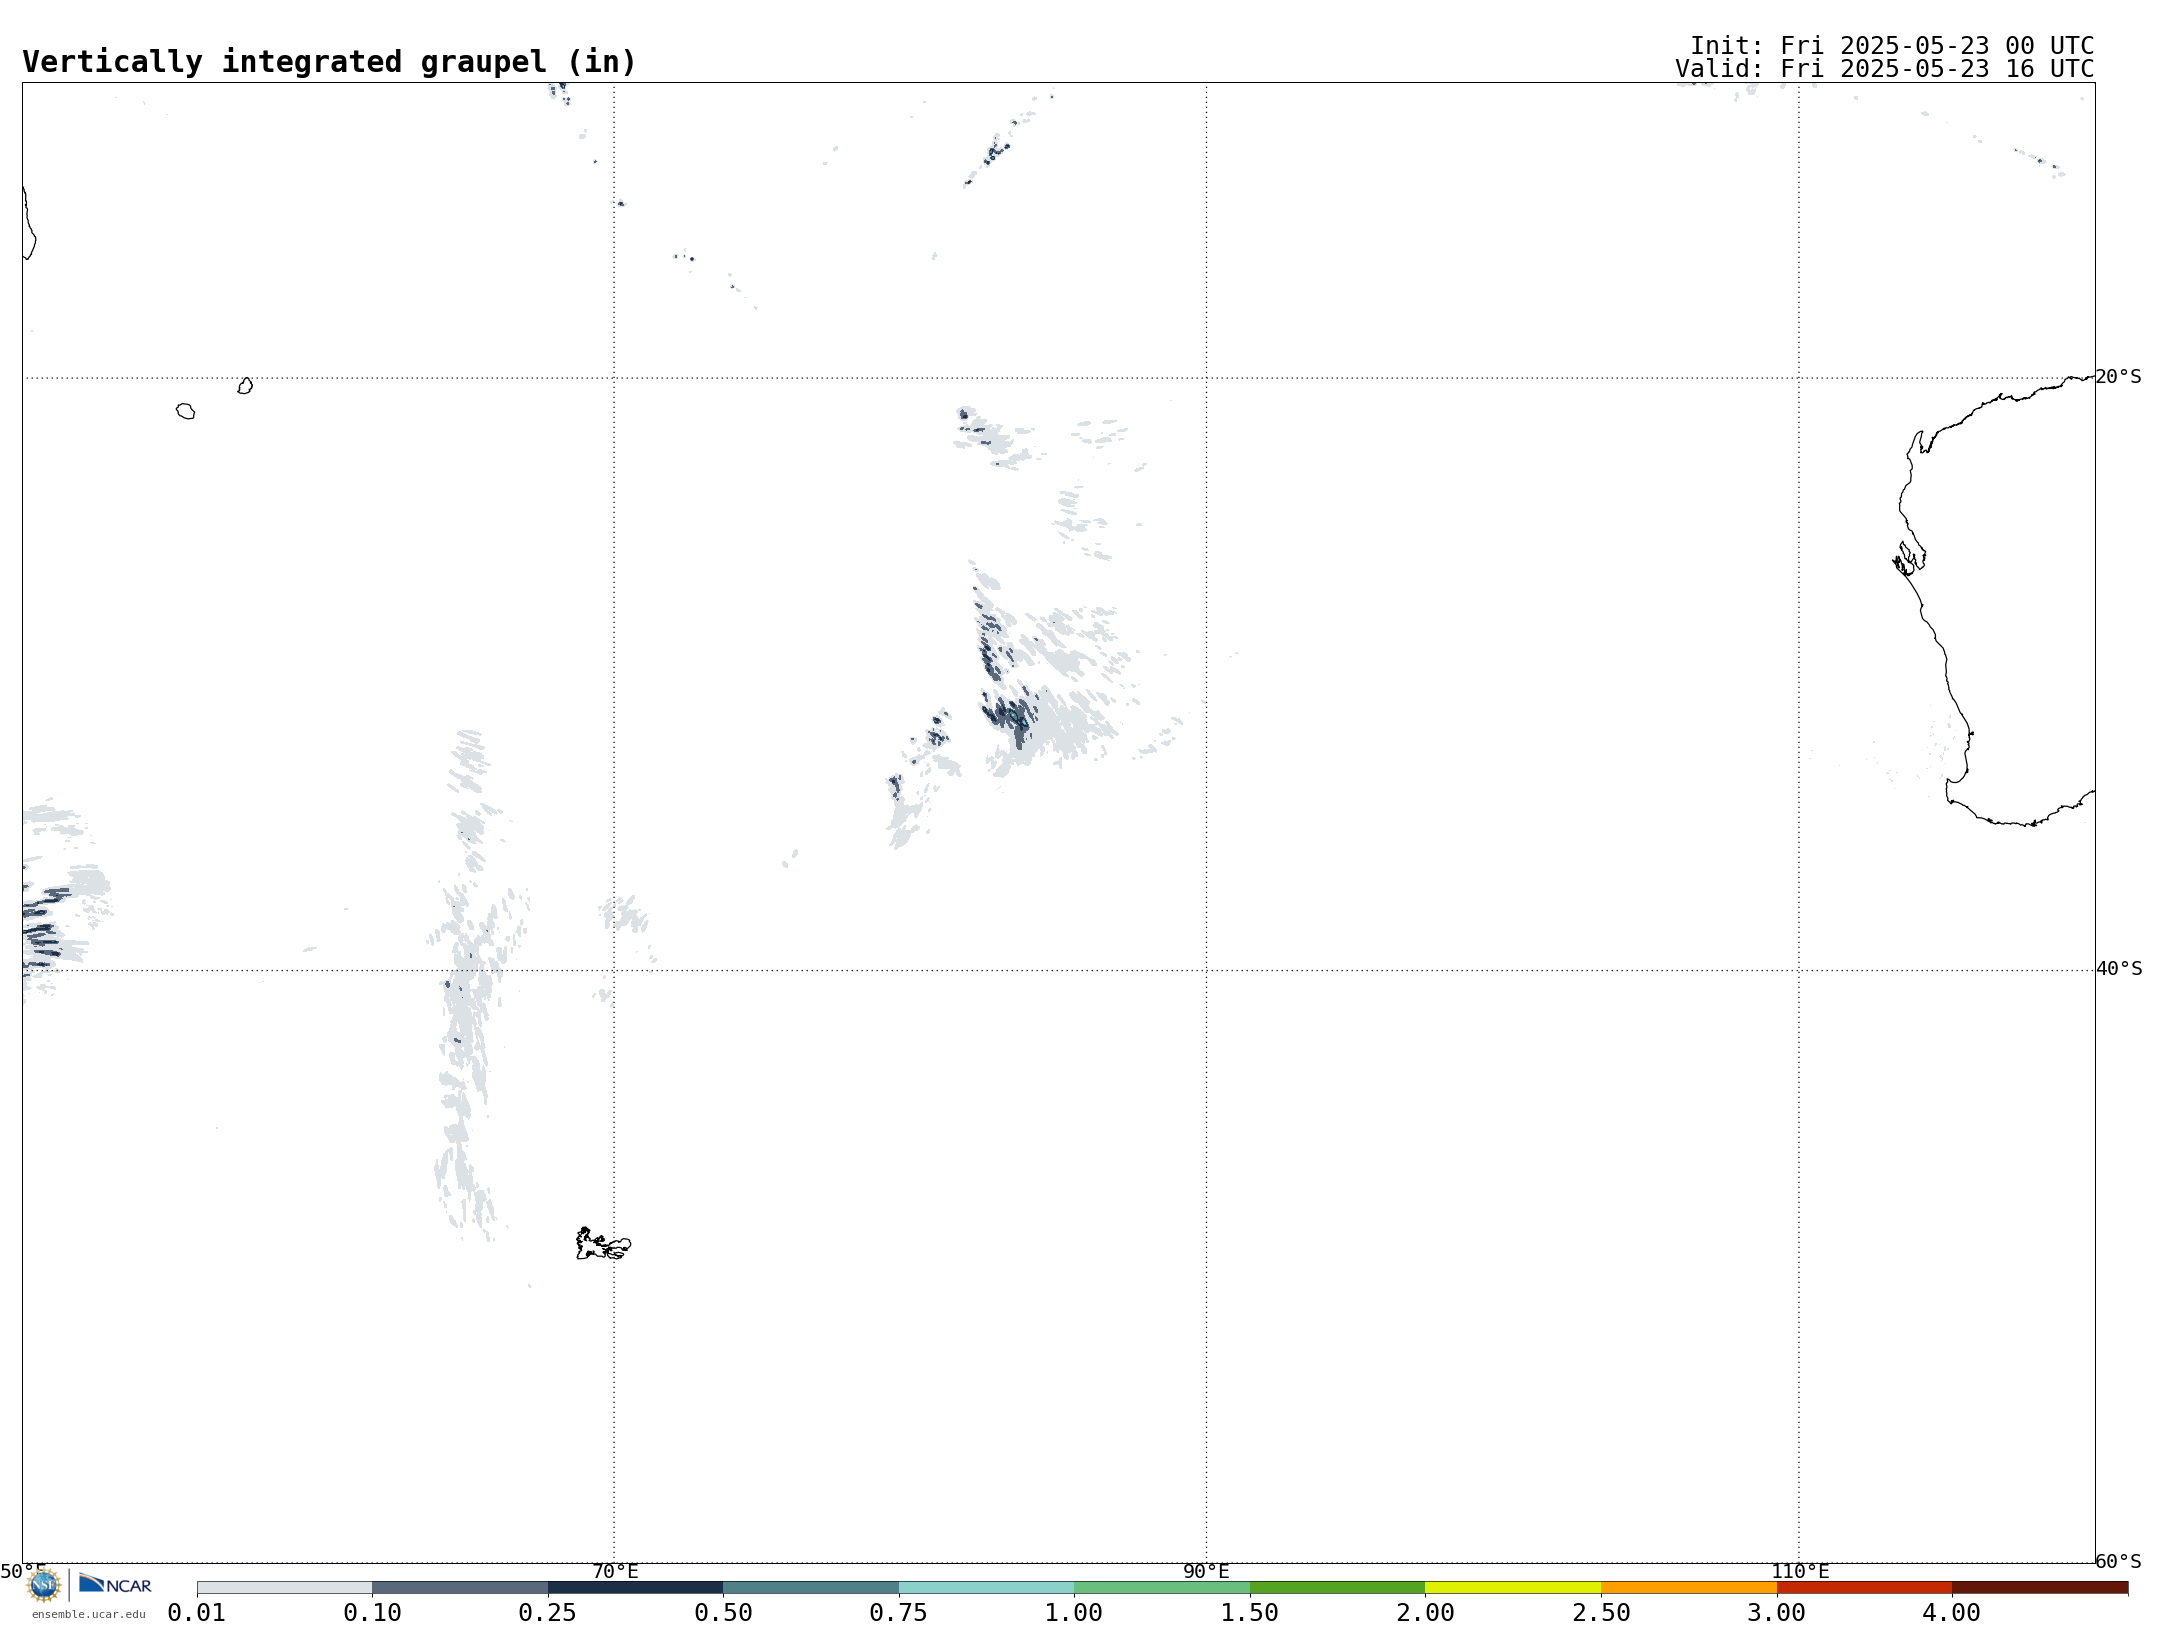The image size is (2160, 1626).
Task: Select the dark navy 0.25 color swatch
Action: click(x=636, y=1588)
